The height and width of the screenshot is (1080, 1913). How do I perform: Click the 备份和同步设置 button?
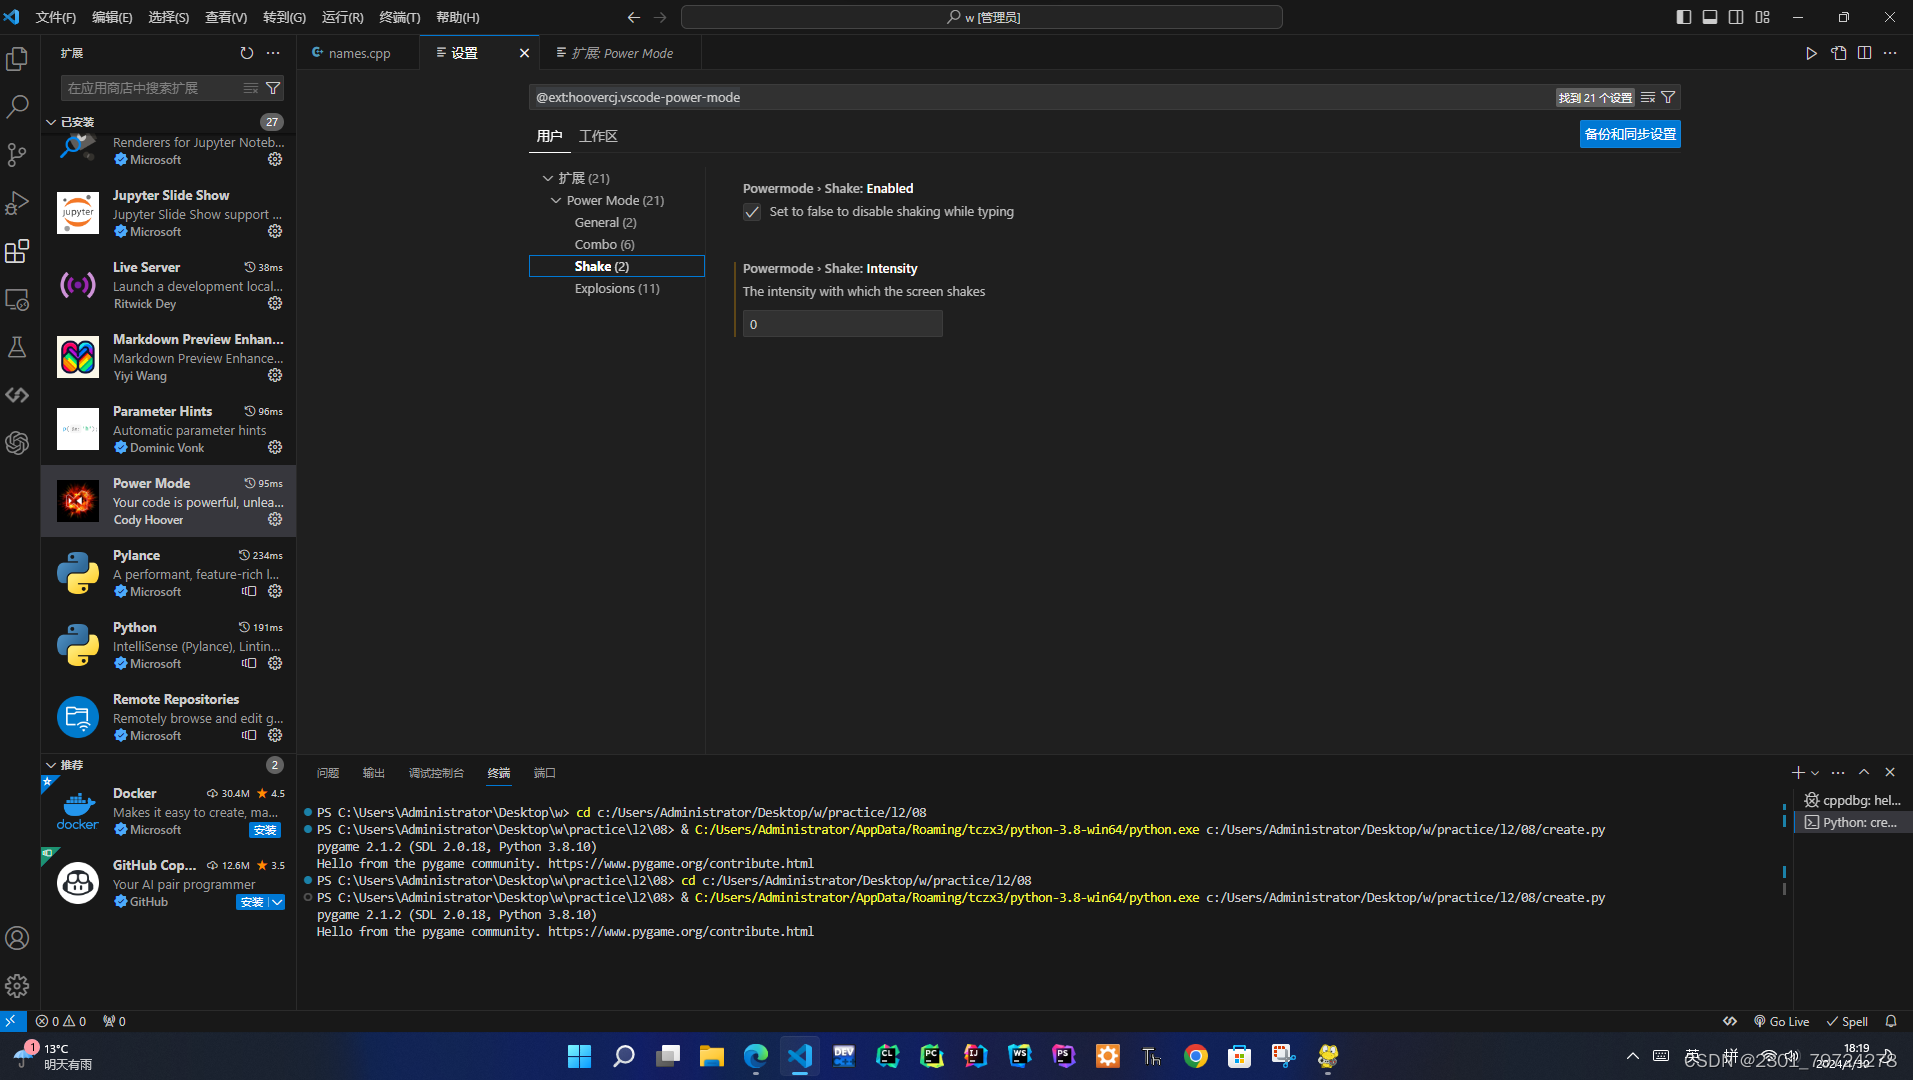click(x=1629, y=133)
